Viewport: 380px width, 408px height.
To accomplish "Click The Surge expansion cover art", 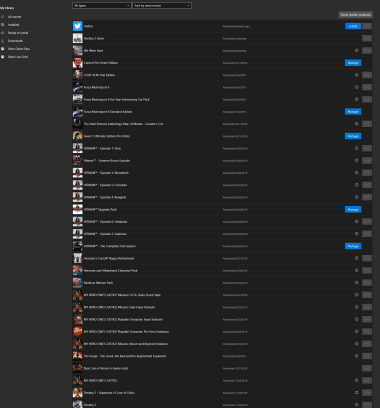I will [x=78, y=356].
